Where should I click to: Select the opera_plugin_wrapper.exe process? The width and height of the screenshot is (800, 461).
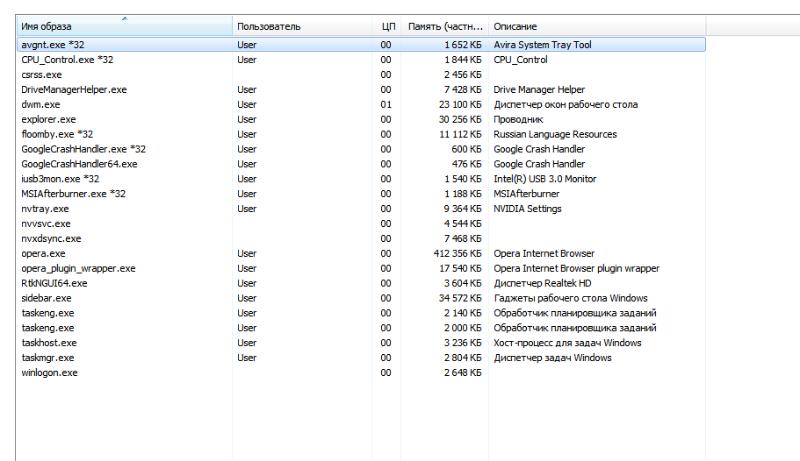point(78,268)
